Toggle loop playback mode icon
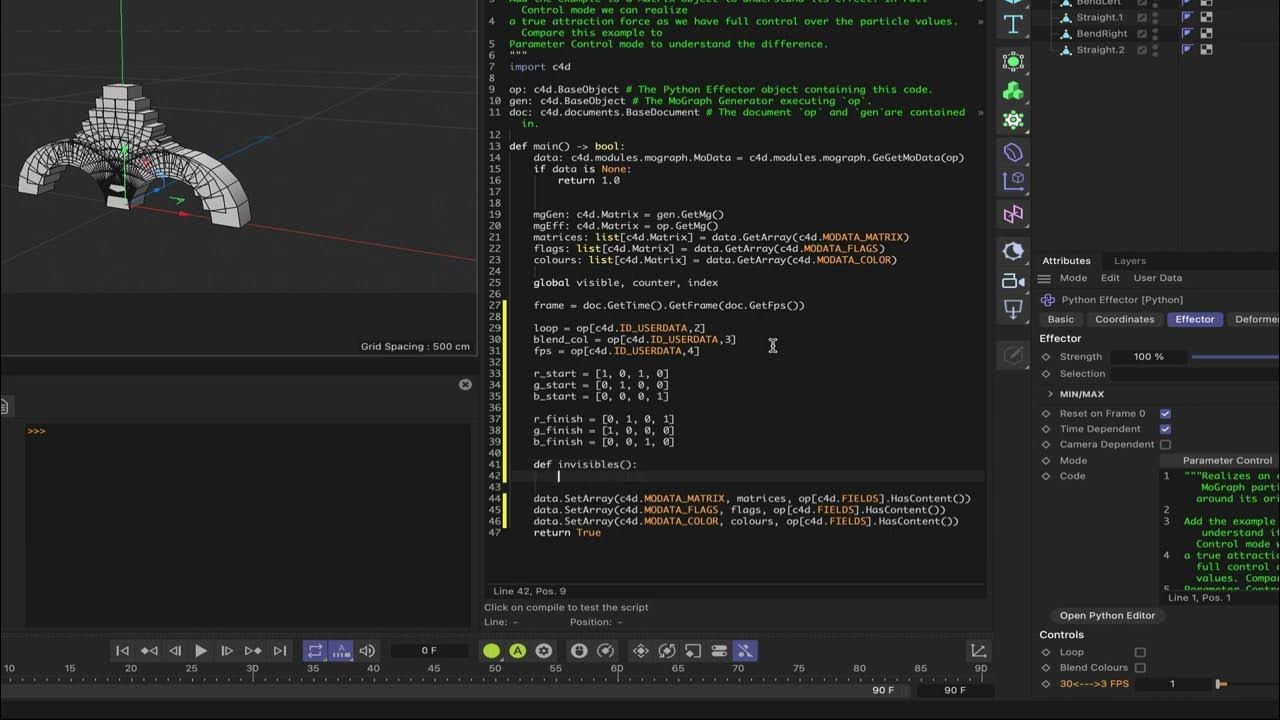Image resolution: width=1280 pixels, height=720 pixels. pyautogui.click(x=315, y=651)
